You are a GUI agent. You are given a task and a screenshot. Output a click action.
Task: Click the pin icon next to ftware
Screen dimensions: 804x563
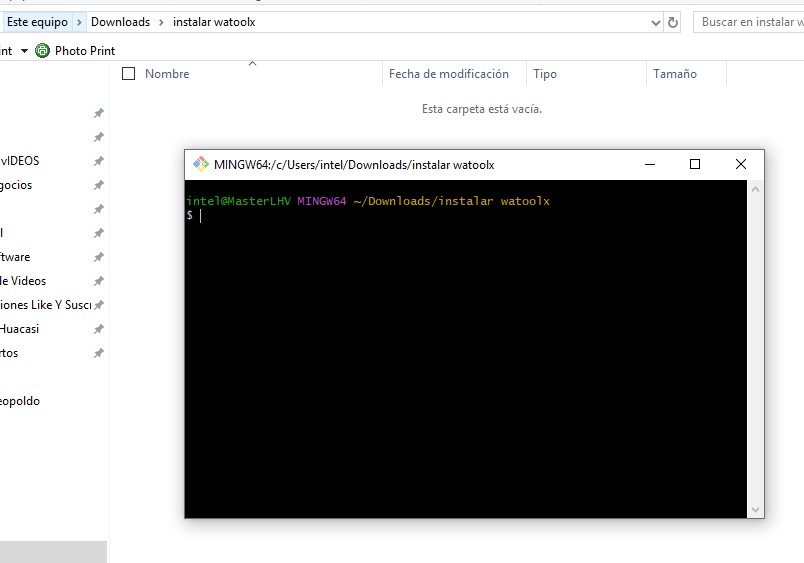point(98,257)
